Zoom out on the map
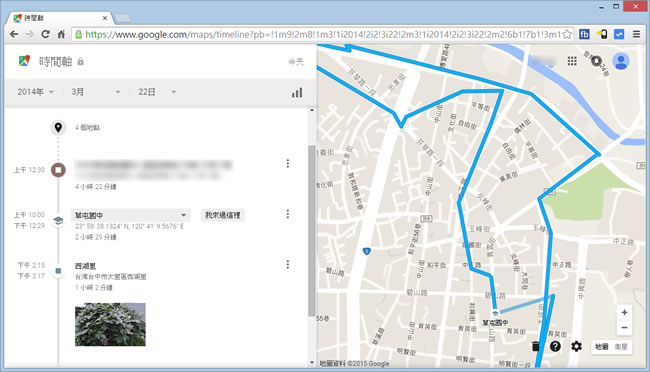Screen dimensions: 650x372 pyautogui.click(x=624, y=328)
